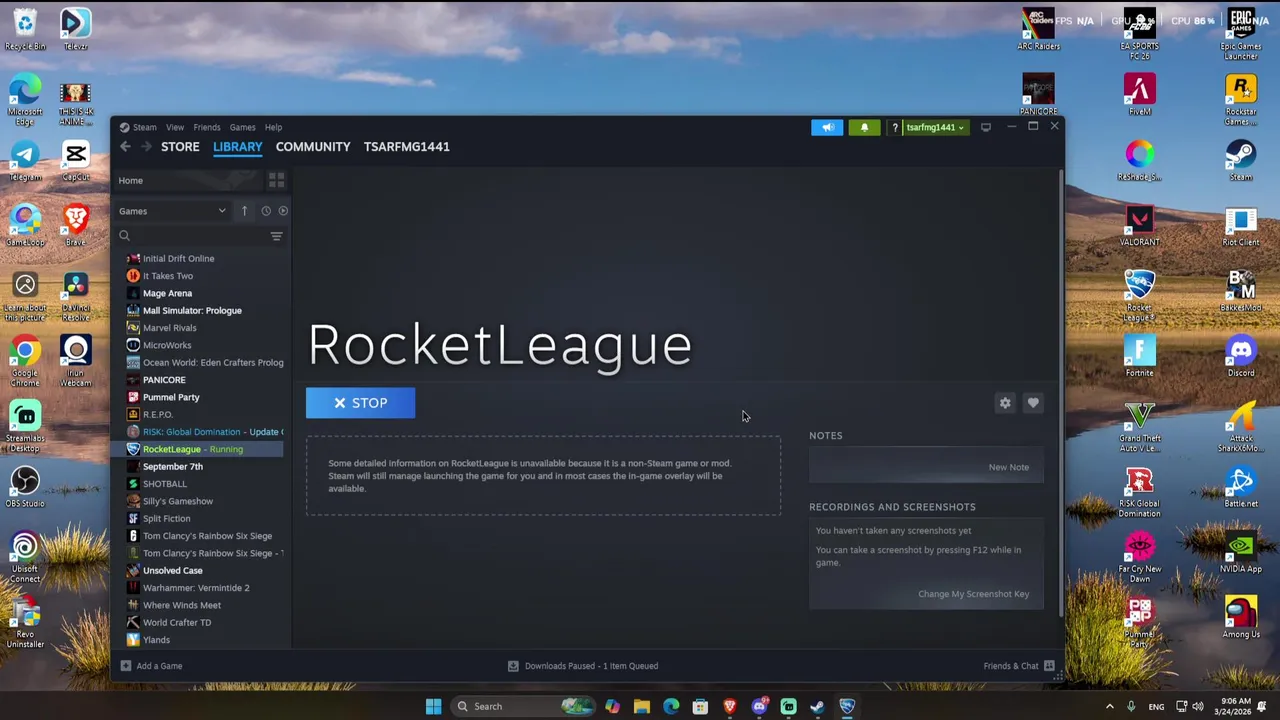This screenshot has height=720, width=1280.
Task: Open the Big Picture mode monitor icon
Action: pyautogui.click(x=985, y=127)
